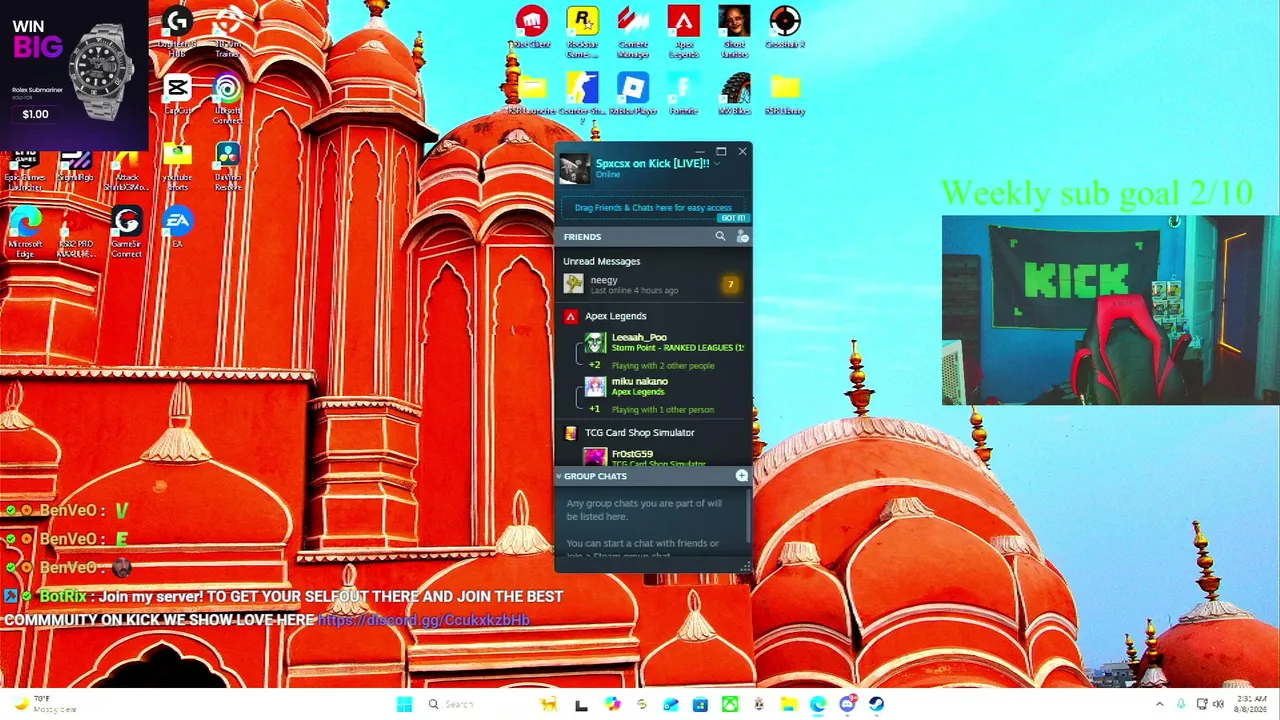Open unread chat with neegy
This screenshot has width=1280, height=720.
tap(652, 285)
